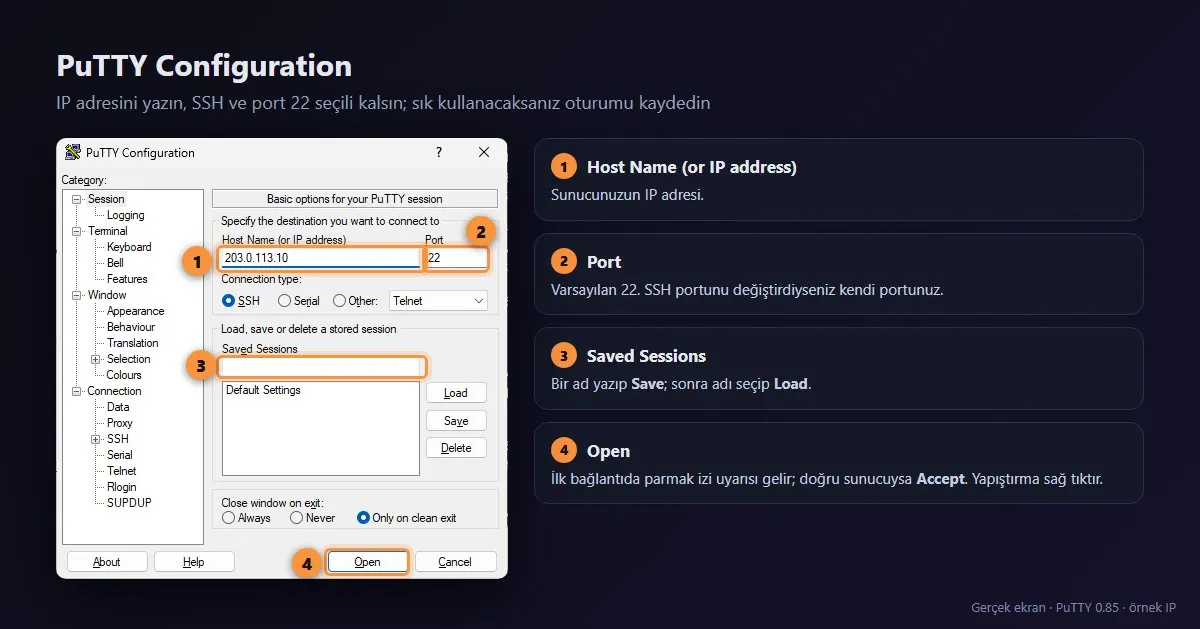Collapse the Window tree node

click(77, 295)
